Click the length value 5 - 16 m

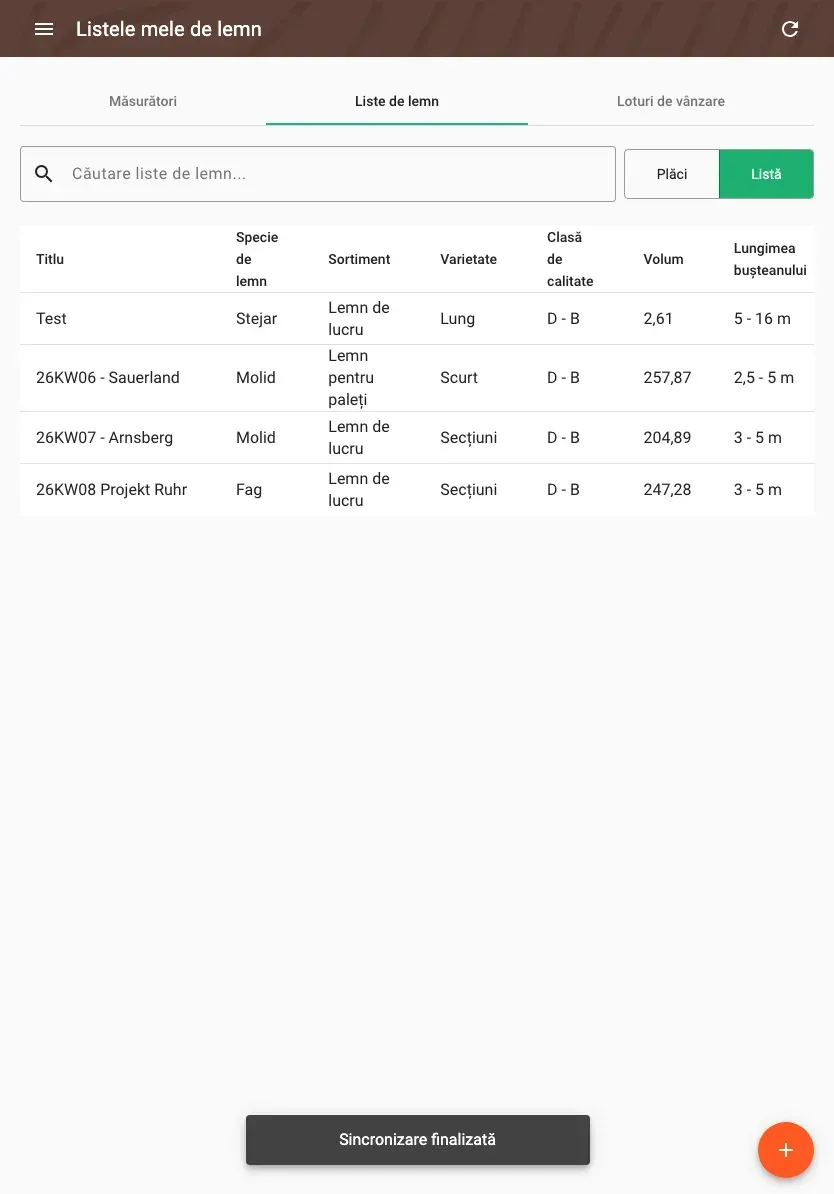762,319
